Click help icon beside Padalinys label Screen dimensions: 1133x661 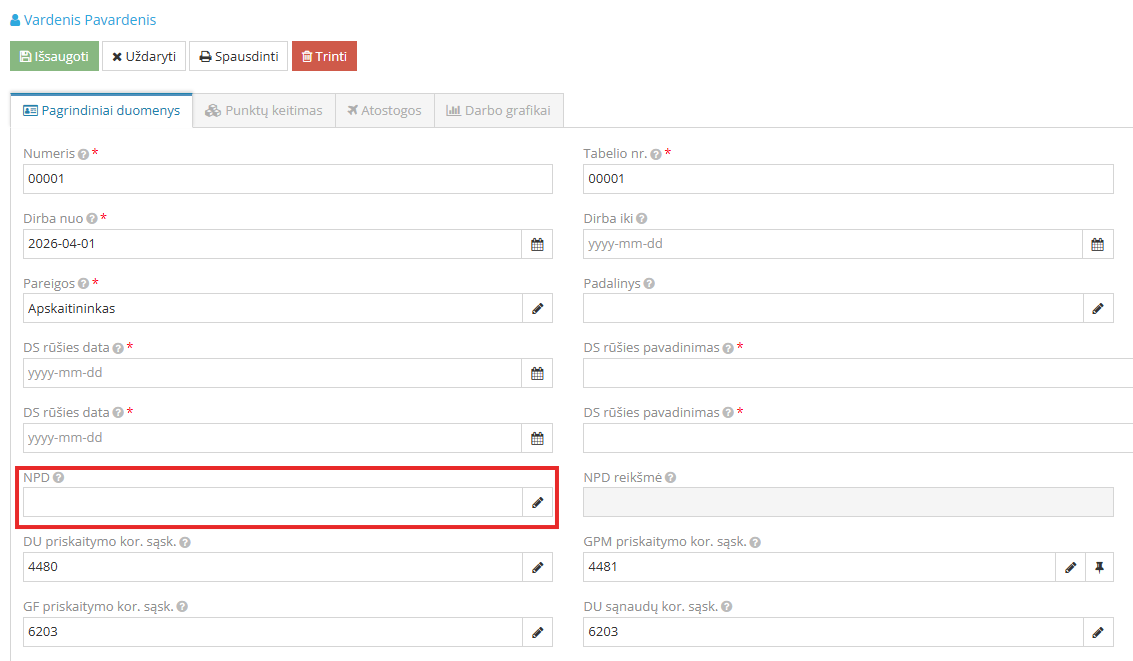coord(649,283)
